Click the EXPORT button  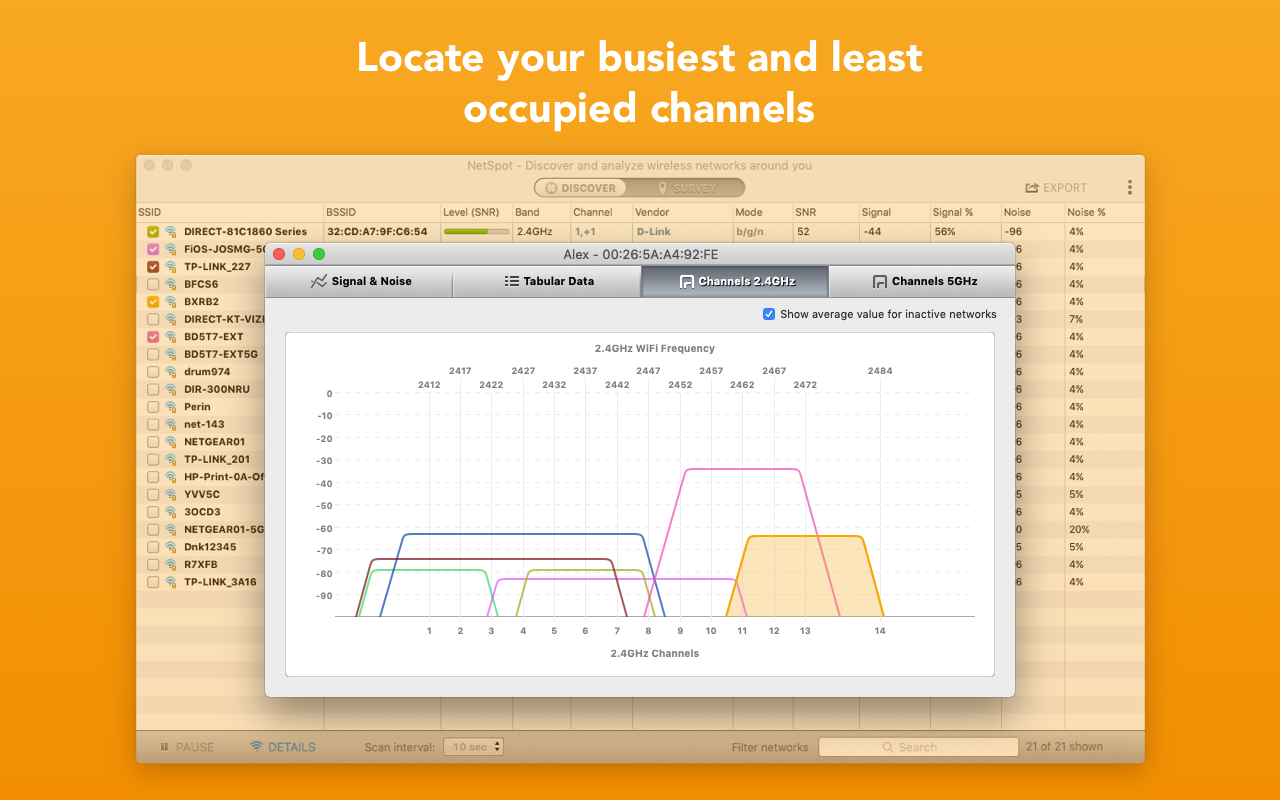(1056, 188)
